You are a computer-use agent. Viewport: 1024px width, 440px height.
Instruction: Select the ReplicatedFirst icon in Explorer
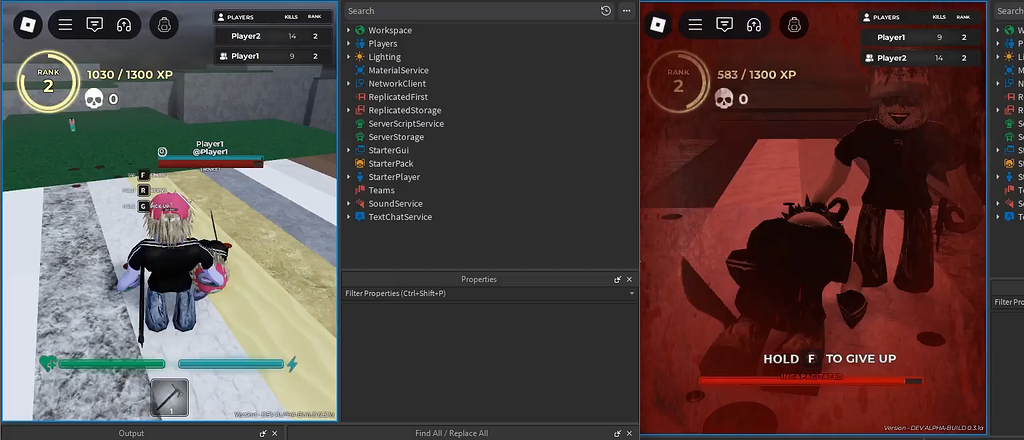pos(360,97)
